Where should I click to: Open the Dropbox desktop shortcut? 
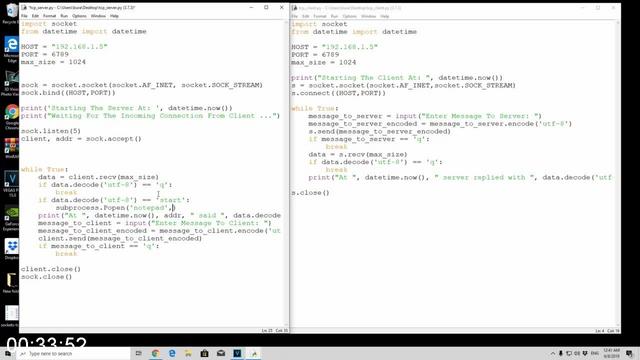(x=11, y=249)
